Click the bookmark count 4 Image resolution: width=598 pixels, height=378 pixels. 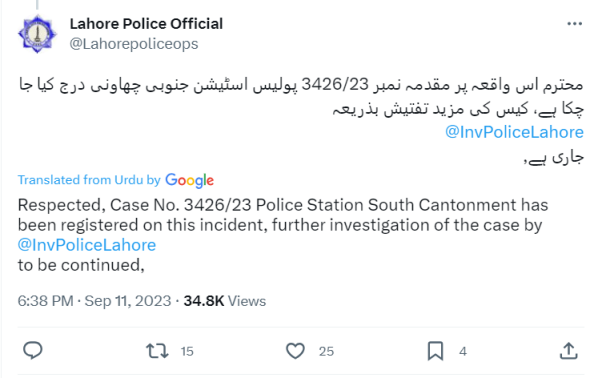coord(463,351)
